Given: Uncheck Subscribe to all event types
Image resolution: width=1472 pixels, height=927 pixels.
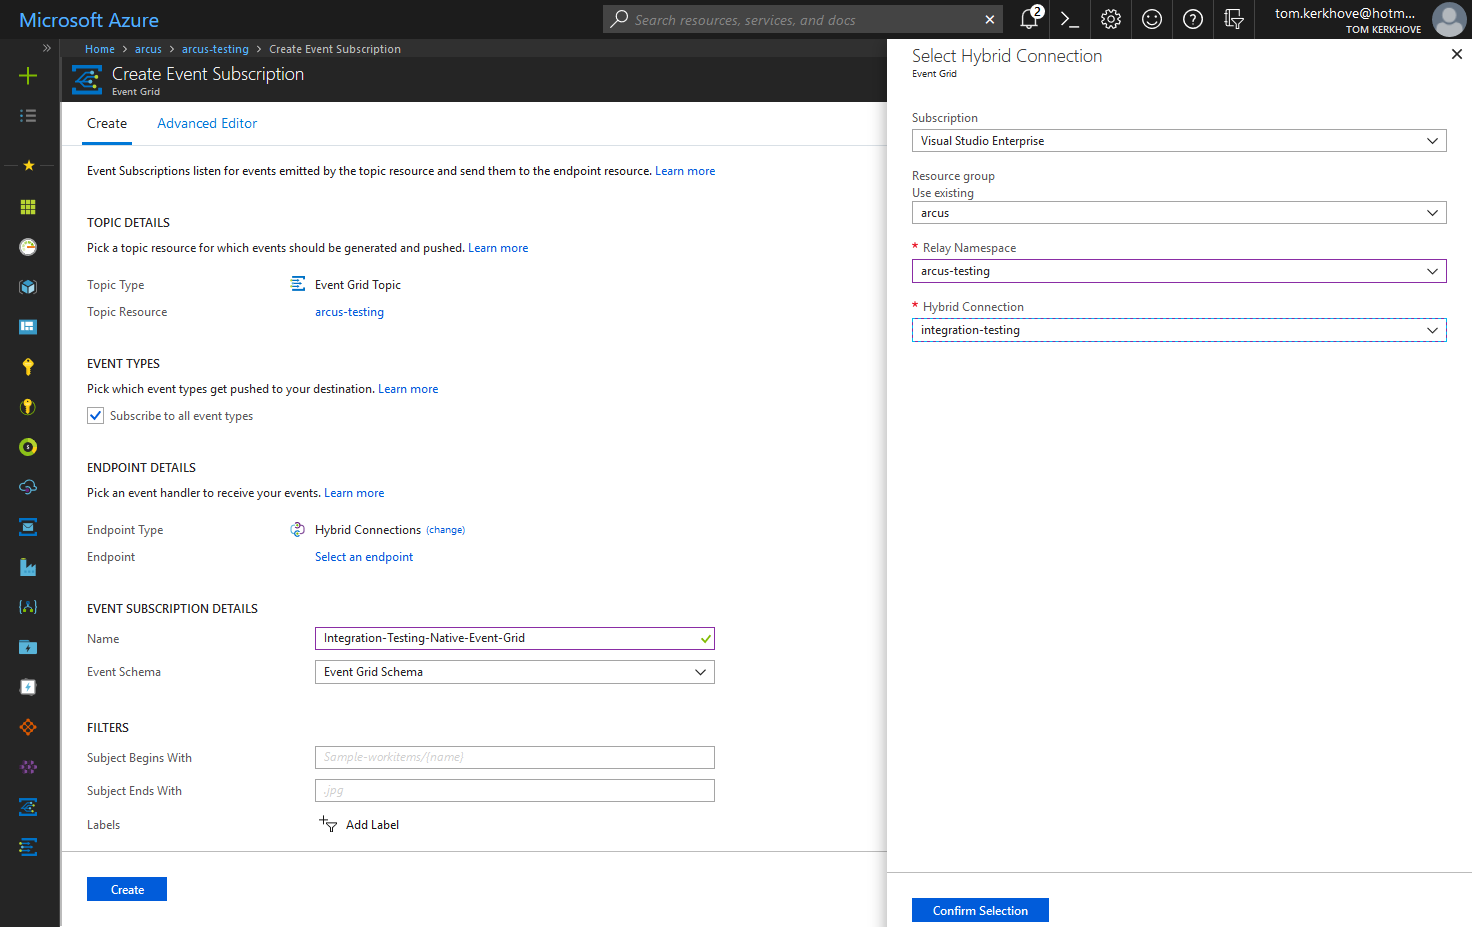Looking at the screenshot, I should tap(96, 416).
